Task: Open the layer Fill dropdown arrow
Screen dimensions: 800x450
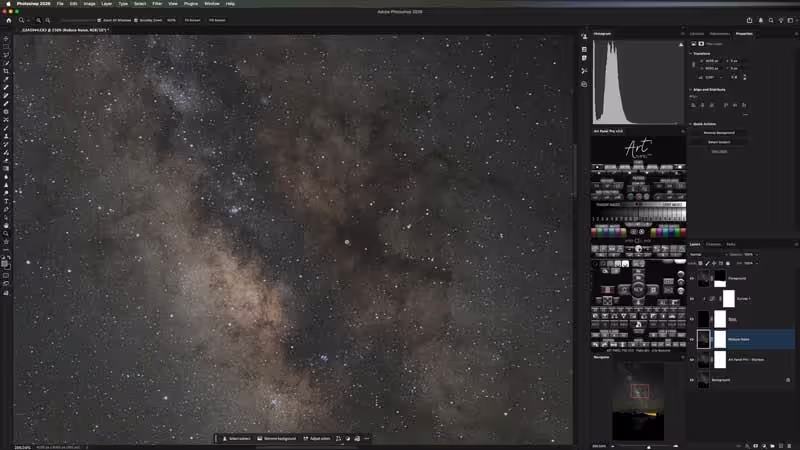Action: [x=756, y=263]
